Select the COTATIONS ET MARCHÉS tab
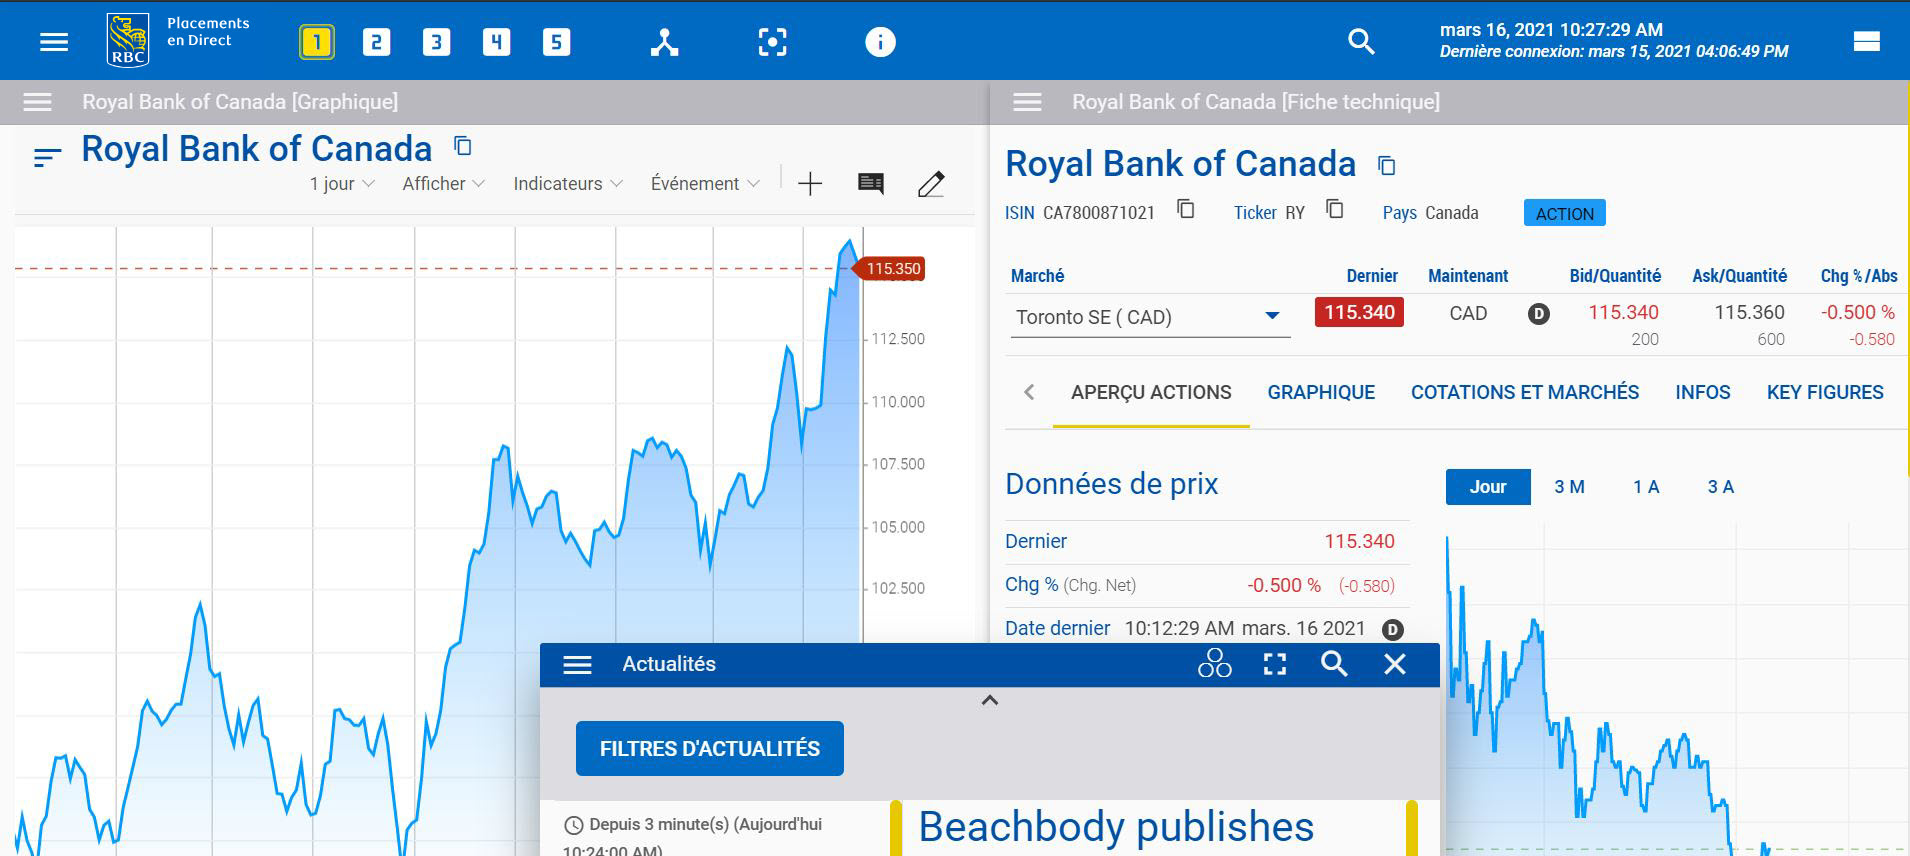This screenshot has width=1910, height=856. click(x=1525, y=393)
